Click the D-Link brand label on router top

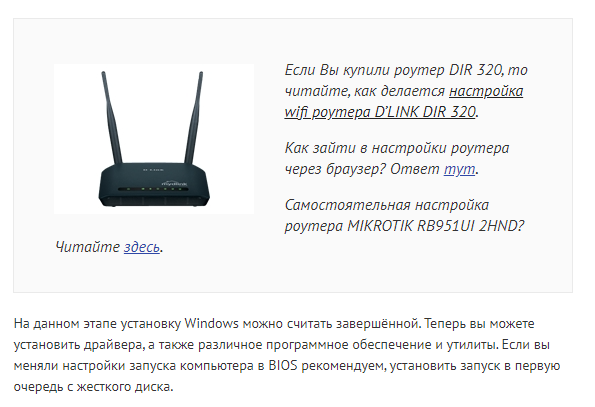[154, 170]
